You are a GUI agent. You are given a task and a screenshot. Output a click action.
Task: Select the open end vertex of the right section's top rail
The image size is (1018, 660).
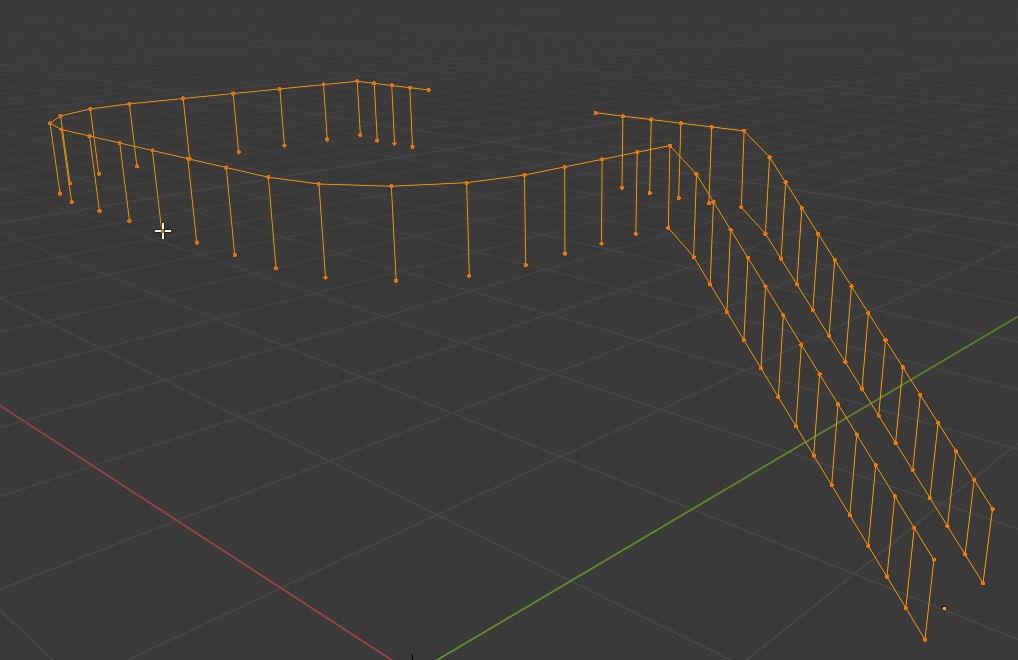(x=596, y=113)
